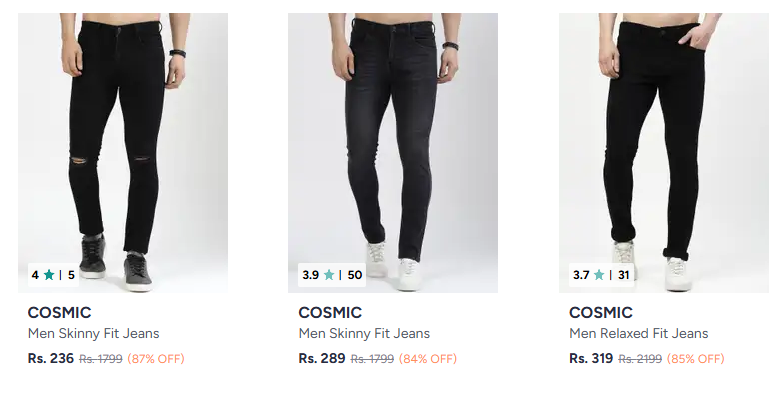This screenshot has width=783, height=402.
Task: Click the 84% OFF discount label
Action: point(427,359)
